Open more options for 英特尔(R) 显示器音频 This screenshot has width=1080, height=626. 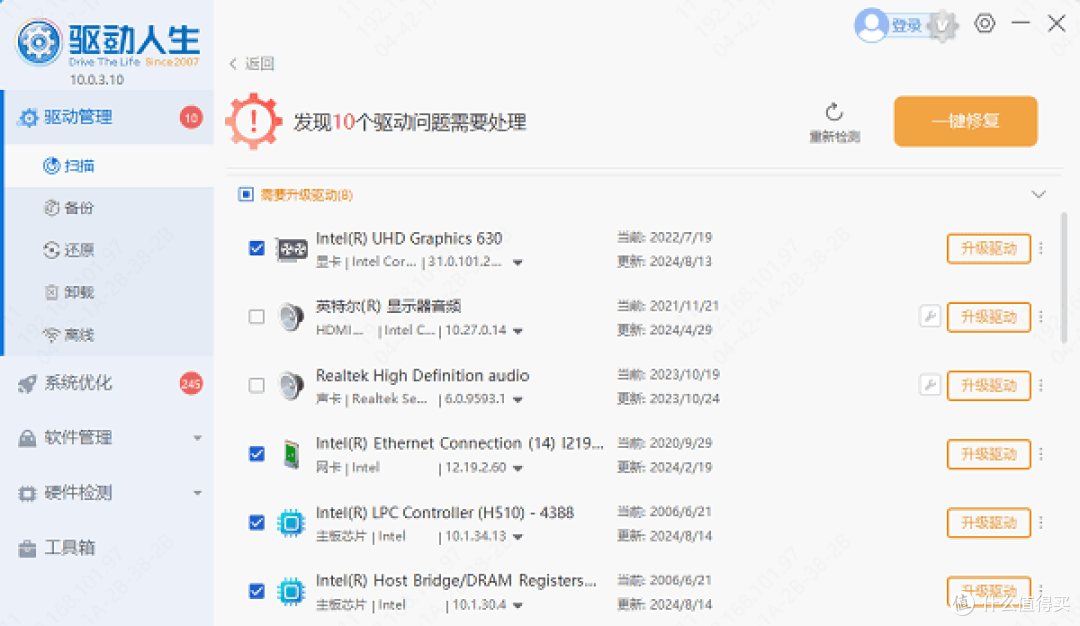coord(1041,317)
